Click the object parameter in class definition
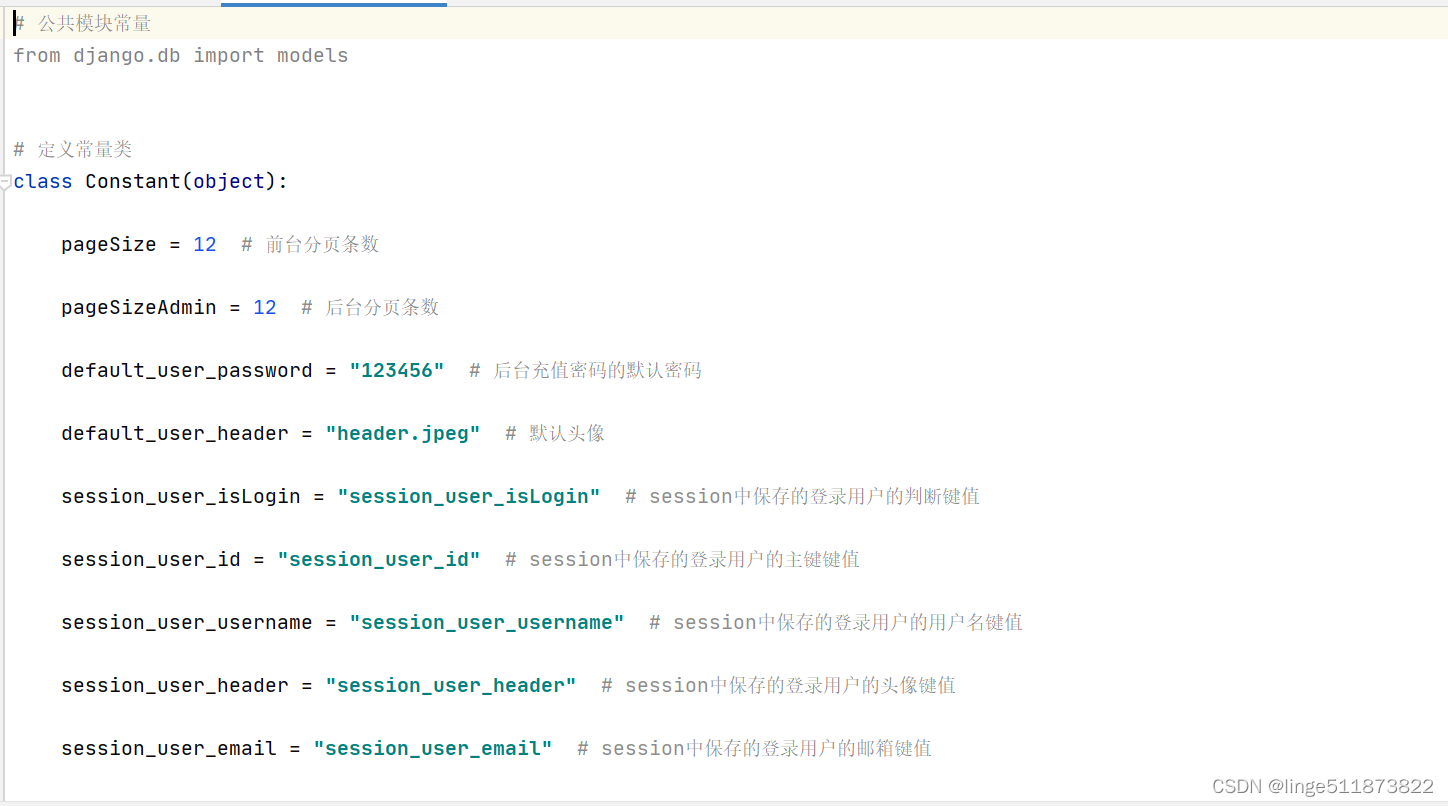The image size is (1448, 806). (228, 181)
